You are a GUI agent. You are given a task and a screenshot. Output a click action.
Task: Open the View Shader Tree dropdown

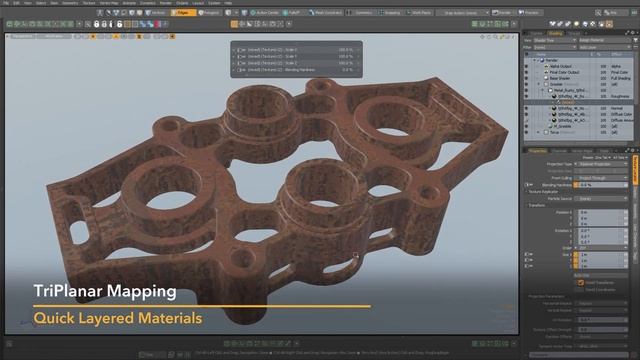(554, 40)
